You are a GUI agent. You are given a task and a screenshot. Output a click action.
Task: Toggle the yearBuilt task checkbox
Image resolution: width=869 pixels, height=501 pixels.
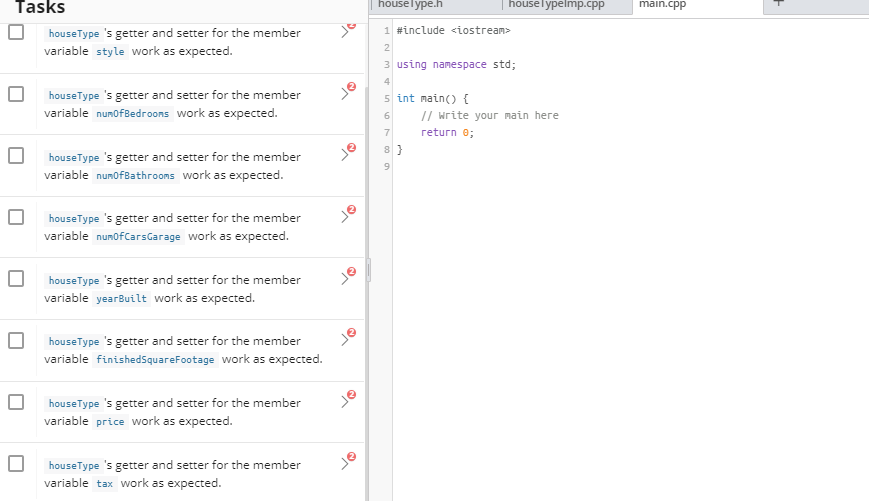16,279
